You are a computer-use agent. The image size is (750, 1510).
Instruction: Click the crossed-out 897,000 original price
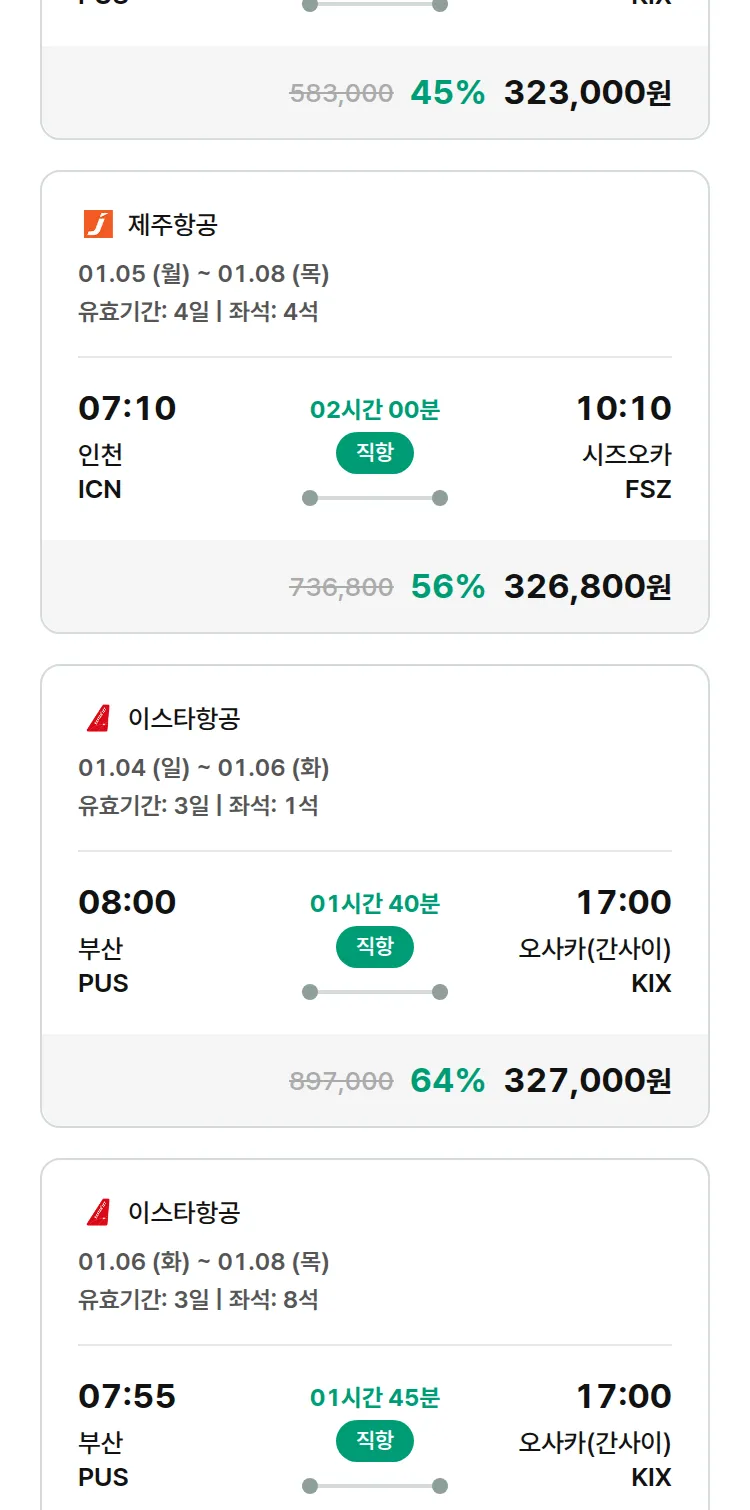click(341, 1081)
